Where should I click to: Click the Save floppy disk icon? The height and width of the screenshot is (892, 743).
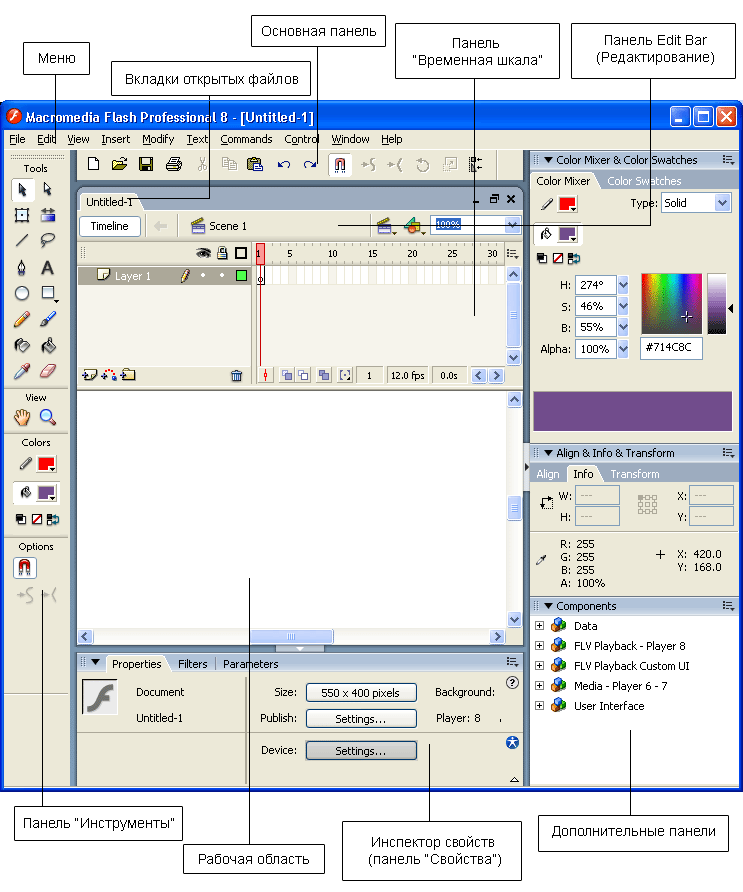click(146, 164)
